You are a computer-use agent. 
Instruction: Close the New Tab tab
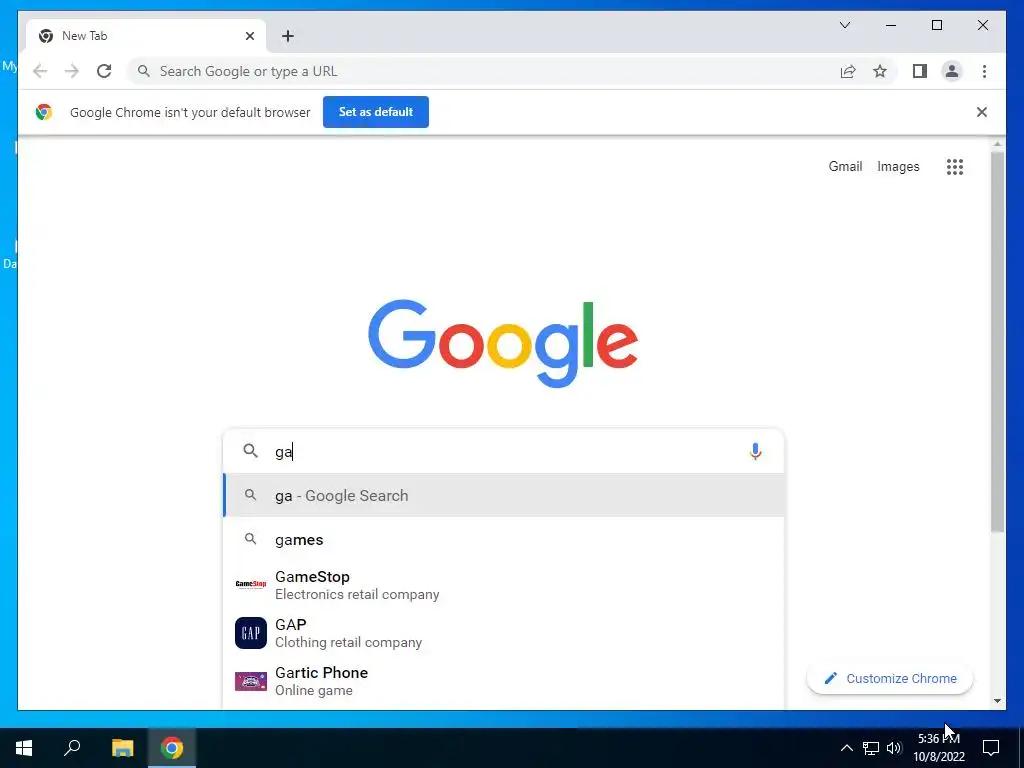[249, 36]
